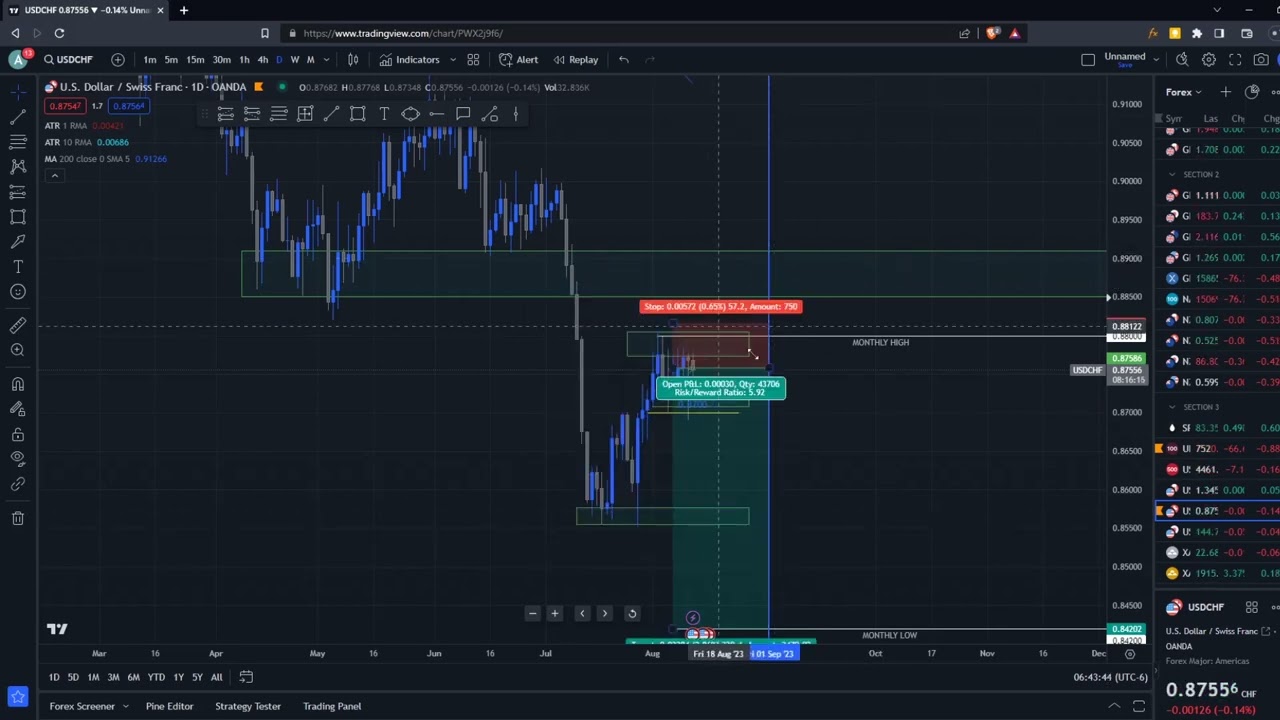Click the undo arrow in top toolbar

(623, 60)
